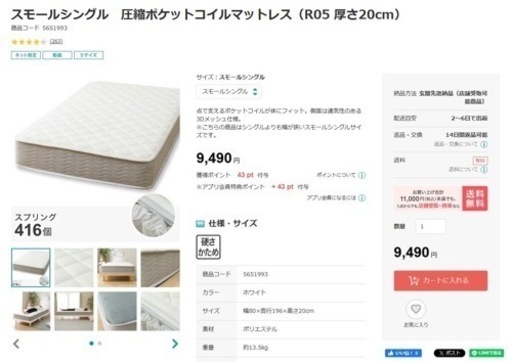Open the round spring close-up image
The width and height of the screenshot is (512, 362).
153,215
